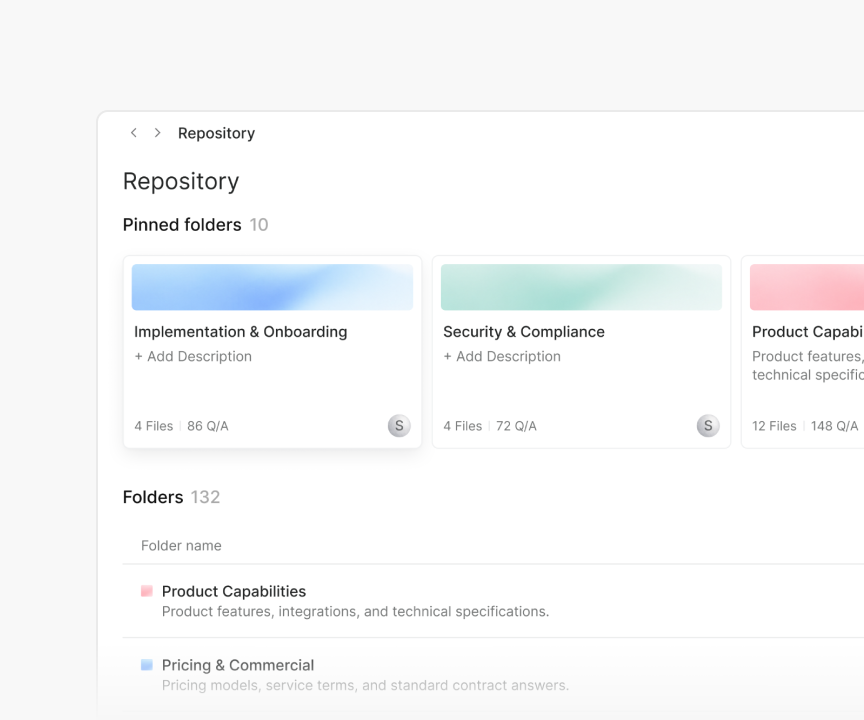
Task: Click the green gradient banner of Security & Compliance
Action: [x=581, y=287]
